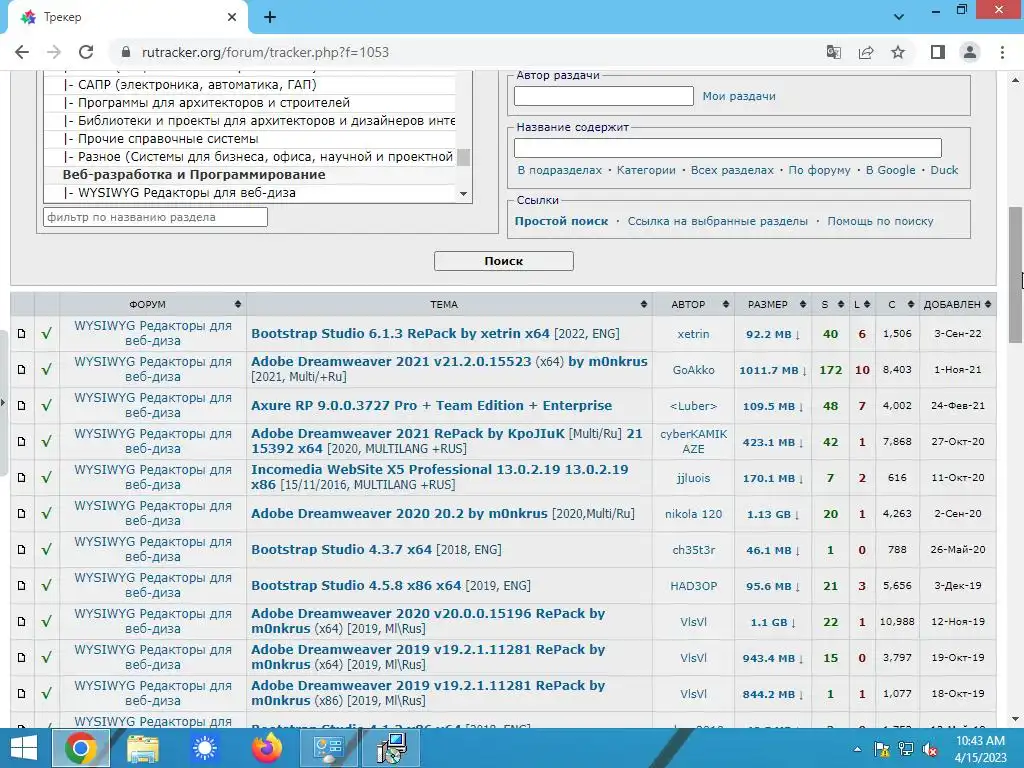Click the Всех разделах link
This screenshot has height=768, width=1024.
732,170
